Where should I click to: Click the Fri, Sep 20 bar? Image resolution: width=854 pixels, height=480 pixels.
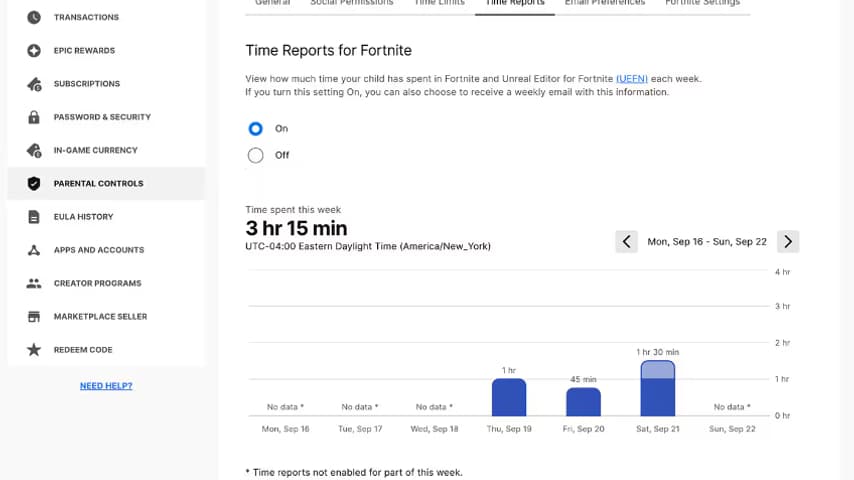583,402
